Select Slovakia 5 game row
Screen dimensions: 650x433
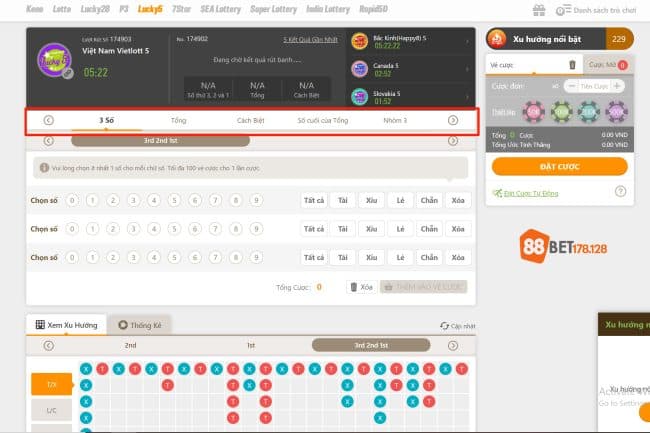[410, 97]
